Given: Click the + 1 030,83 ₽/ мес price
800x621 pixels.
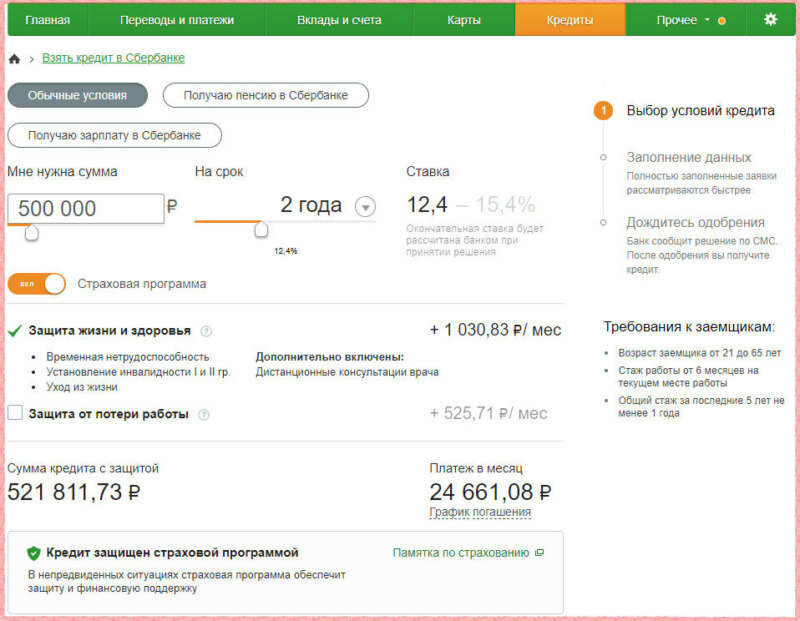Looking at the screenshot, I should [x=495, y=330].
